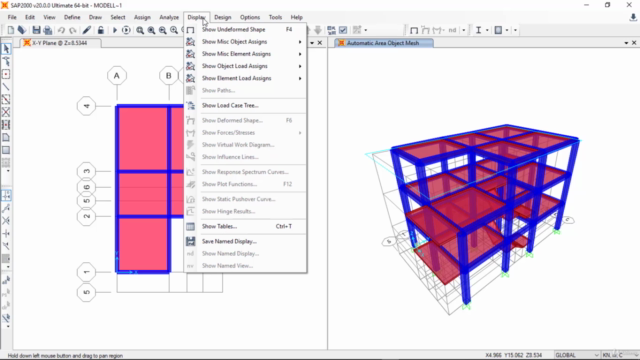Open the File menu
Viewport: 640px width, 360px height.
click(x=12, y=17)
